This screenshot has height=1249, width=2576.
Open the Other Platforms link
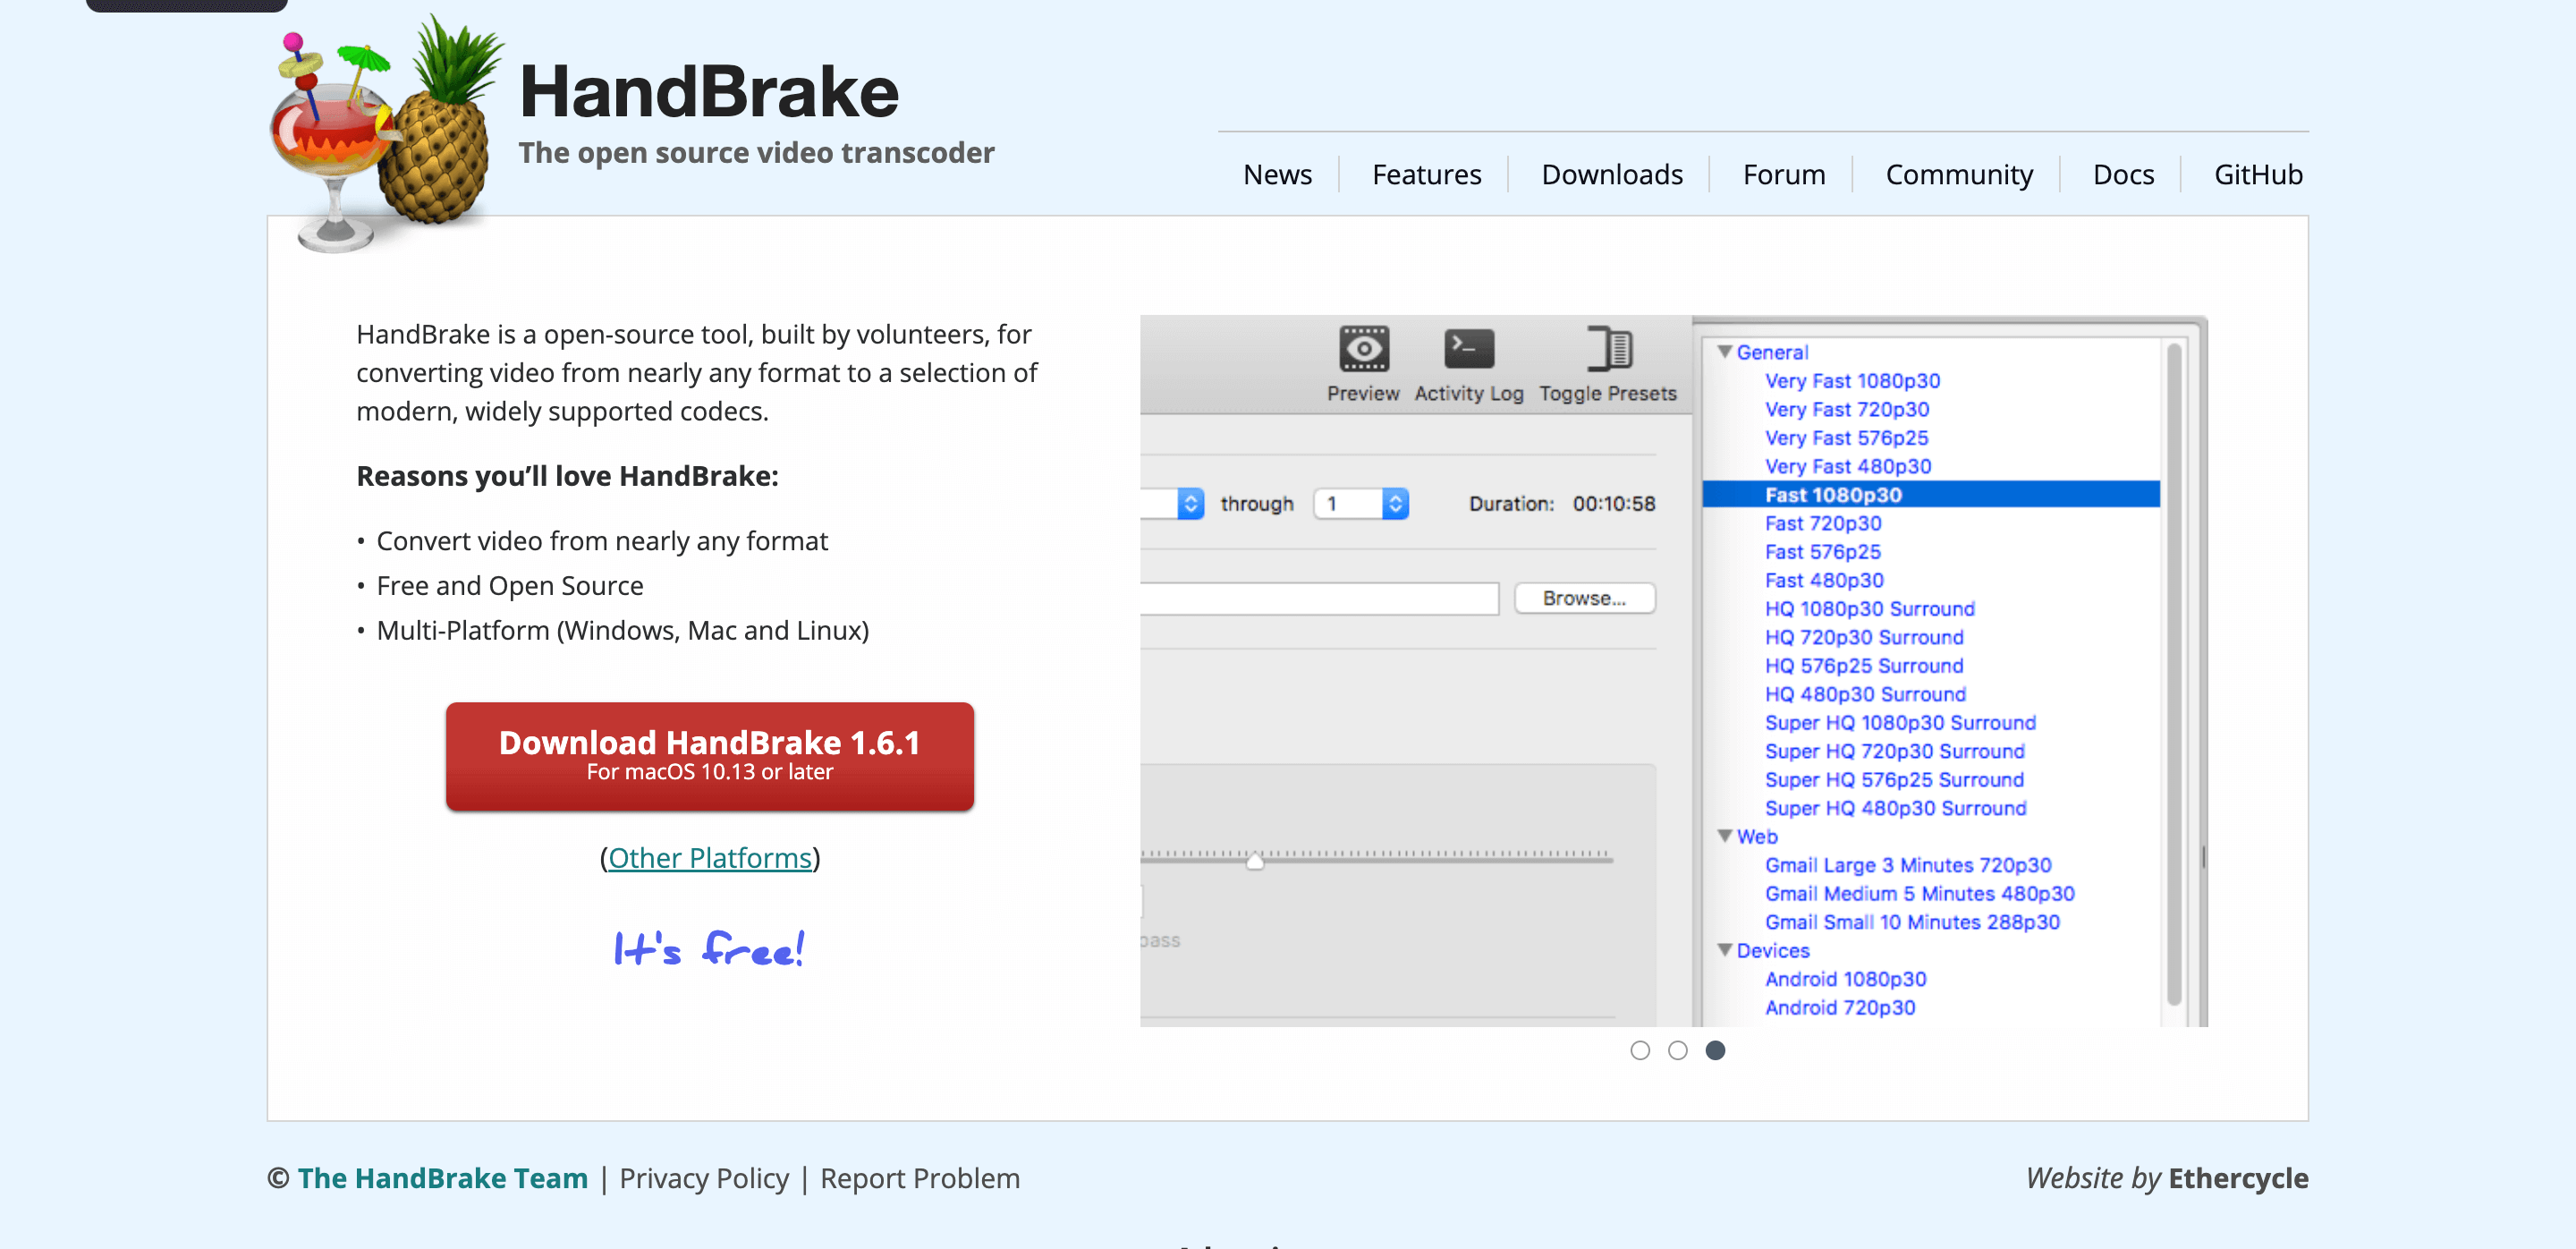point(709,858)
